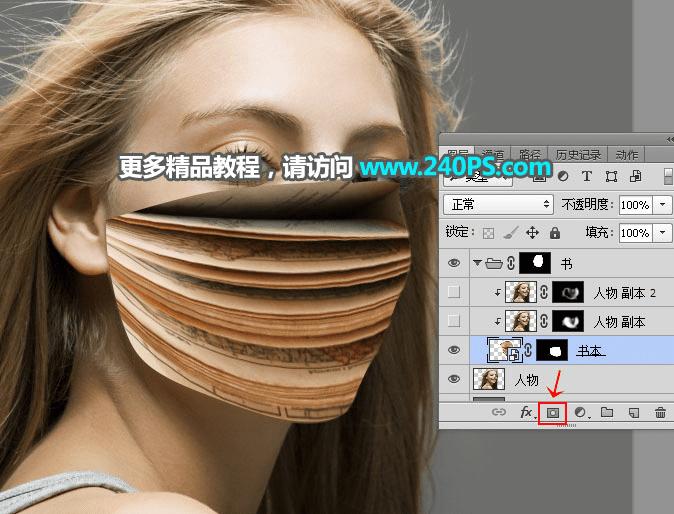674x514 pixels.
Task: Select 人物 layer thumbnail
Action: (489, 379)
